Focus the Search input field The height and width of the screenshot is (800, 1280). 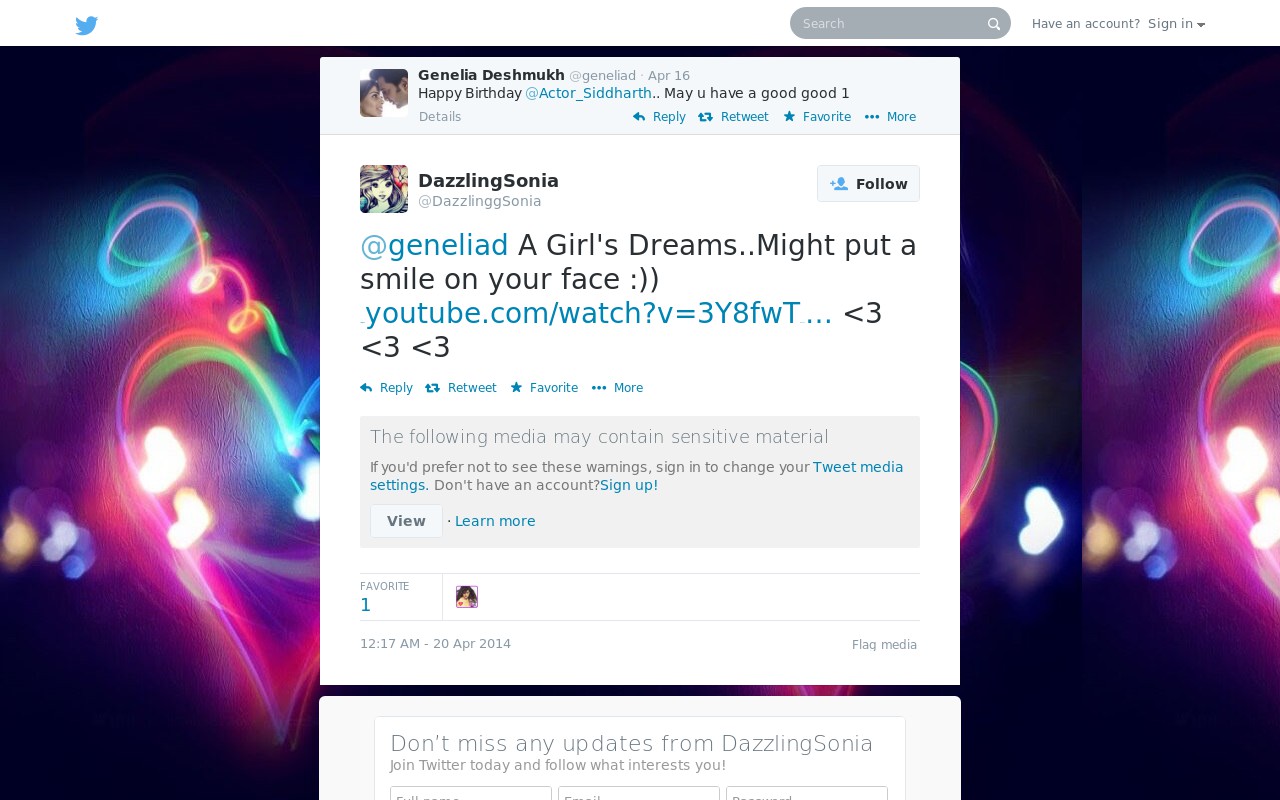click(900, 23)
